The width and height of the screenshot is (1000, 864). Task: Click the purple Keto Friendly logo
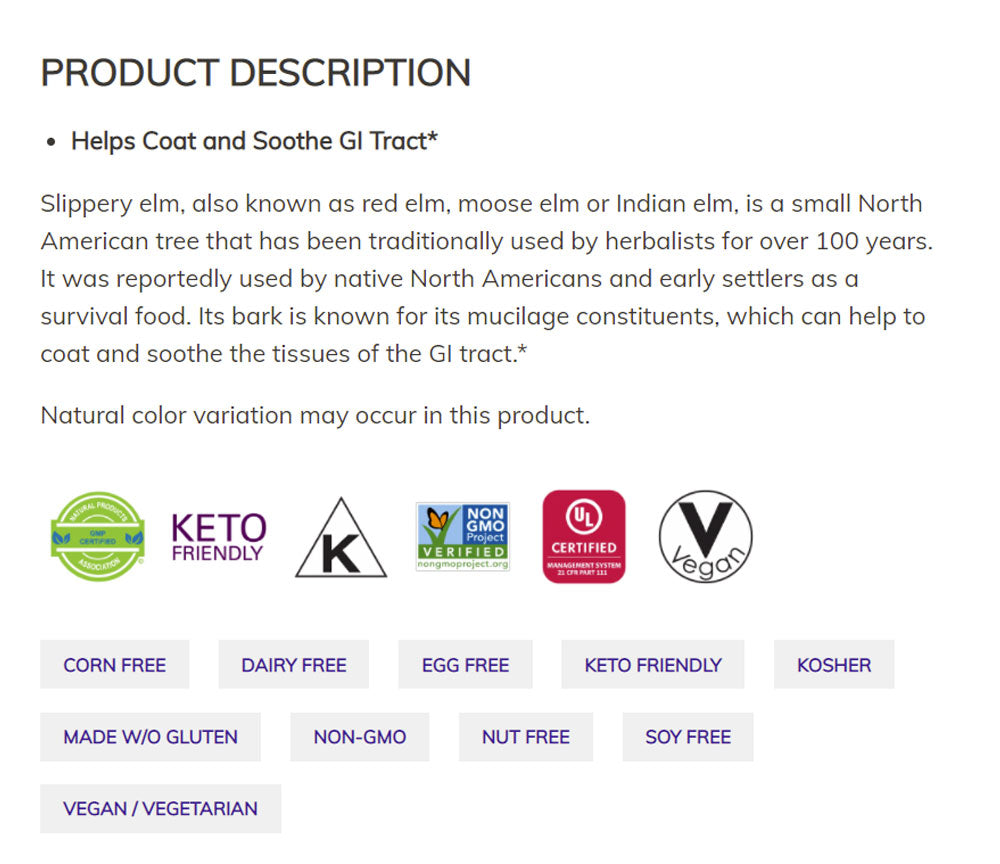(x=219, y=537)
